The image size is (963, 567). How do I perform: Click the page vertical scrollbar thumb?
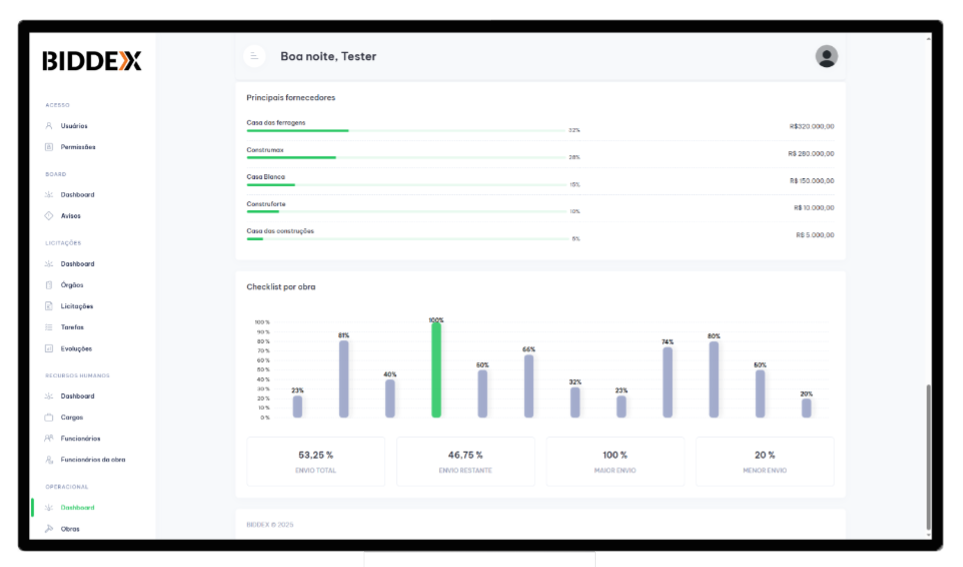click(928, 456)
